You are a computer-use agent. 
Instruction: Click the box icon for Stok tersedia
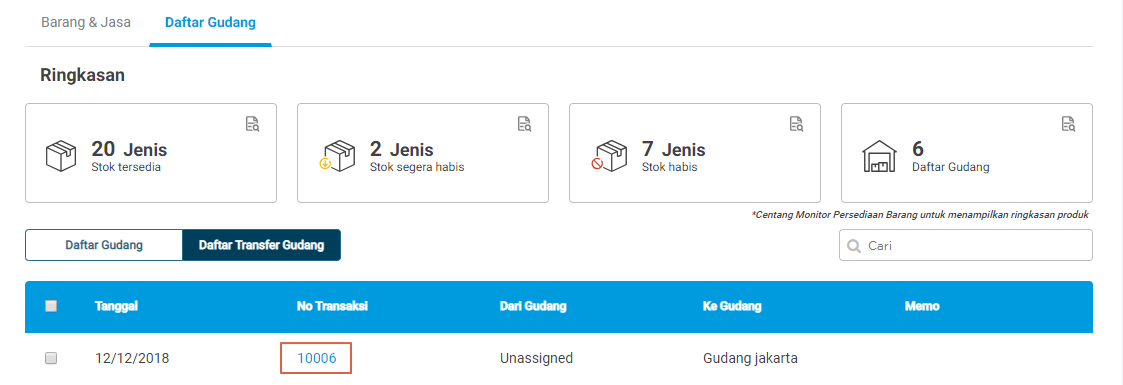(x=61, y=156)
